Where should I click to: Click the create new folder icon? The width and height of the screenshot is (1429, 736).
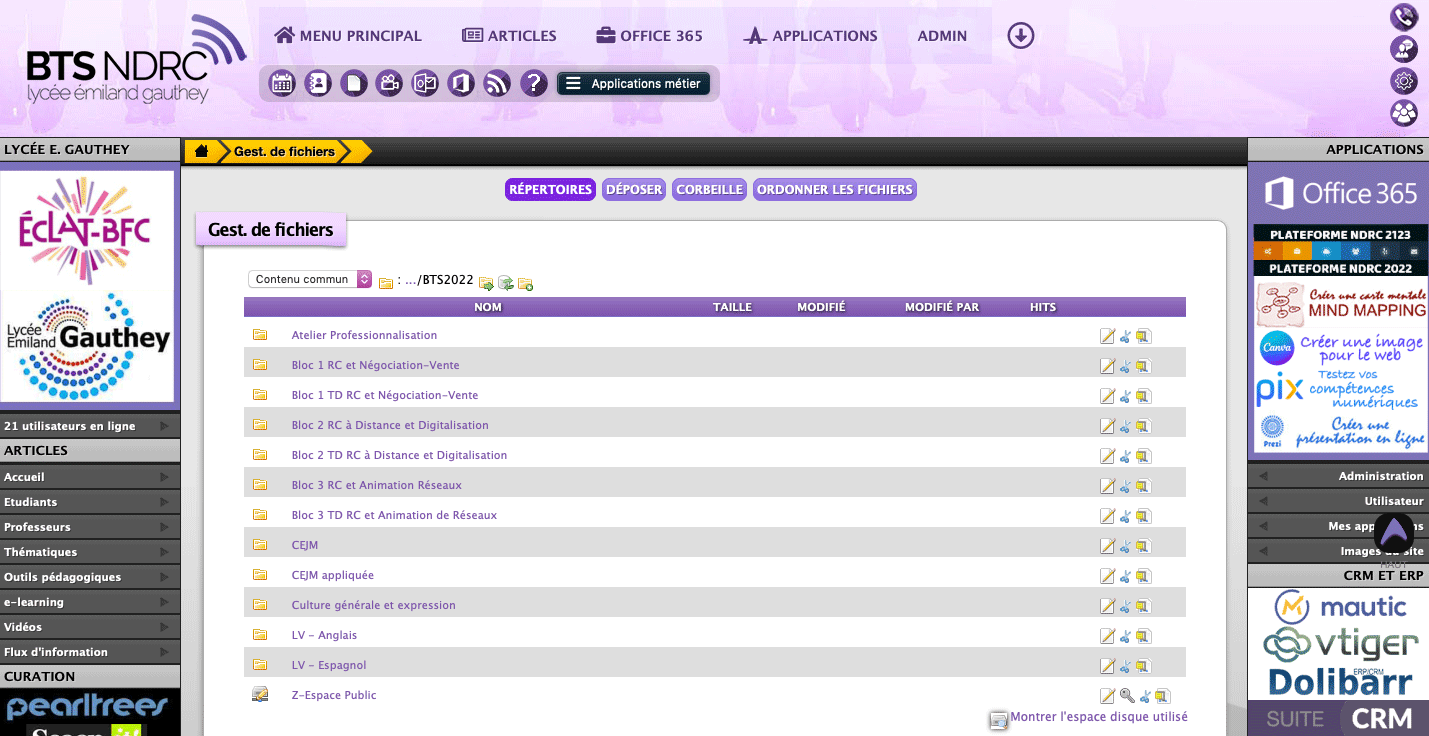(x=526, y=284)
